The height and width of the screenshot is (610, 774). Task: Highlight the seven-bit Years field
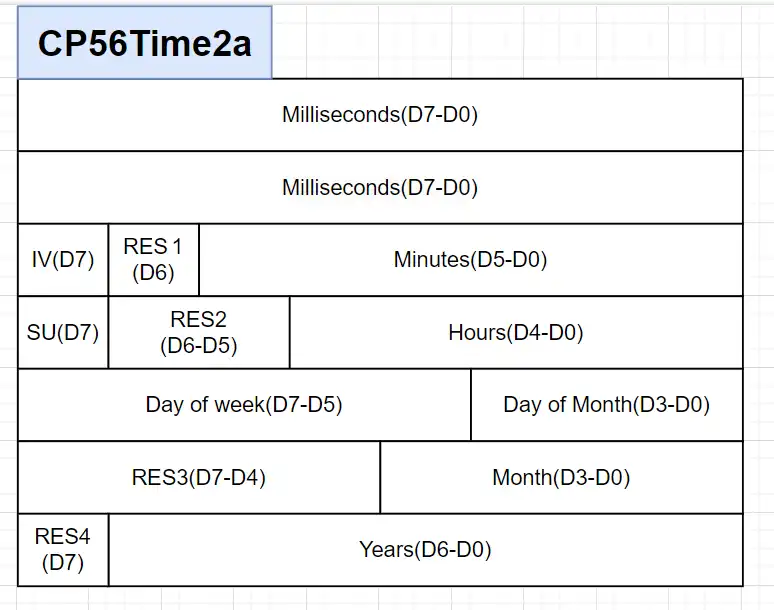(x=425, y=549)
